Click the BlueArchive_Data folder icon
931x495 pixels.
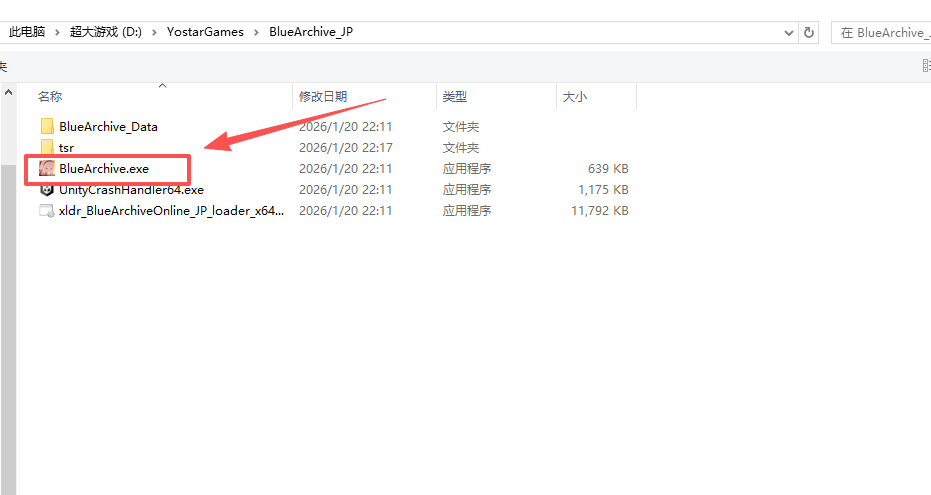47,127
